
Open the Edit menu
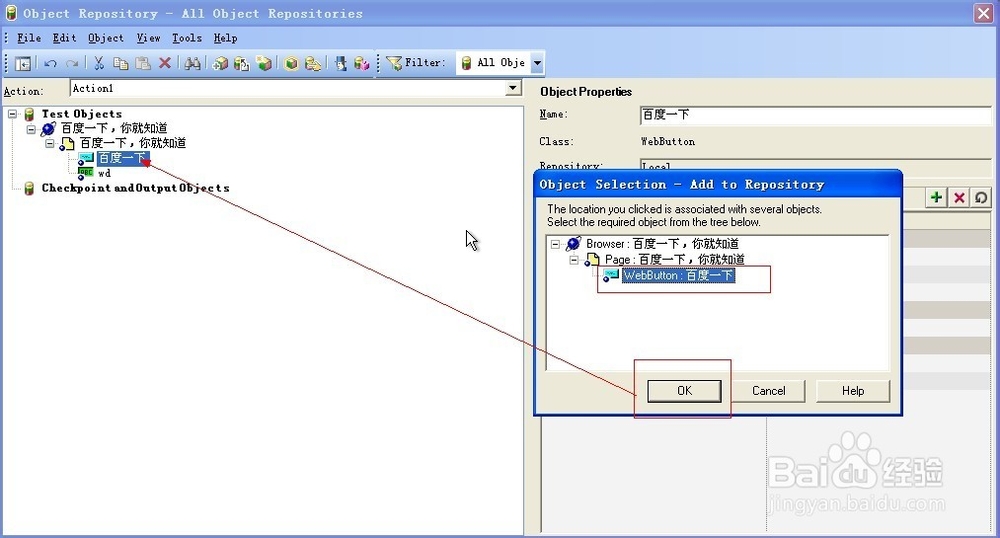coord(64,38)
